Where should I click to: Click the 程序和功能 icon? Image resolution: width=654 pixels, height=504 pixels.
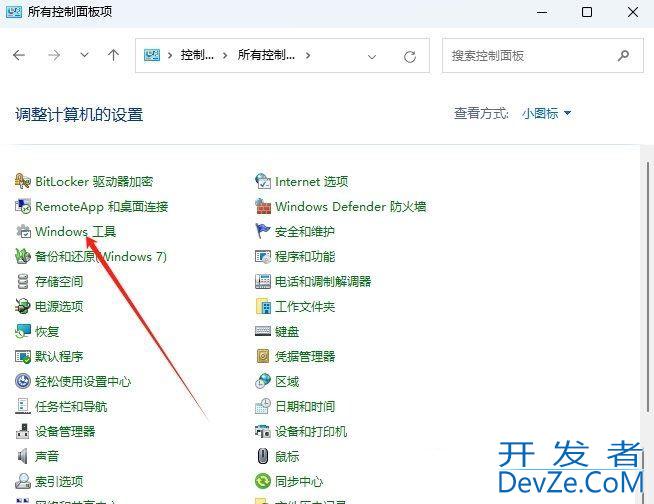tap(263, 257)
